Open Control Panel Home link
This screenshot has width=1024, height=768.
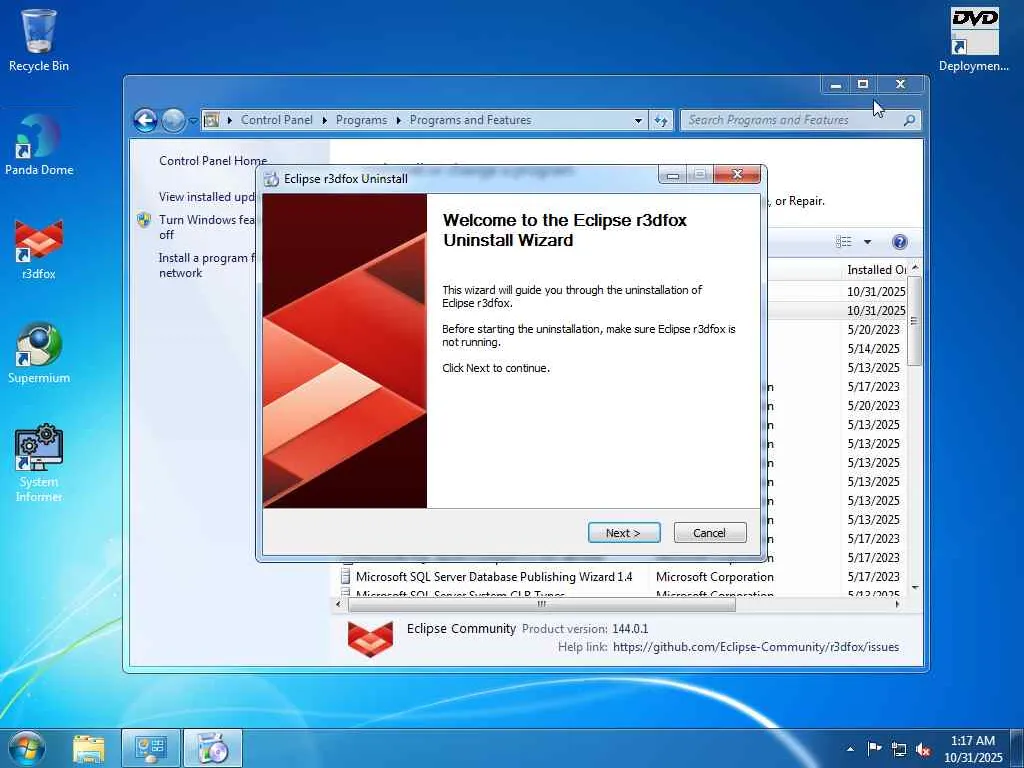click(213, 161)
